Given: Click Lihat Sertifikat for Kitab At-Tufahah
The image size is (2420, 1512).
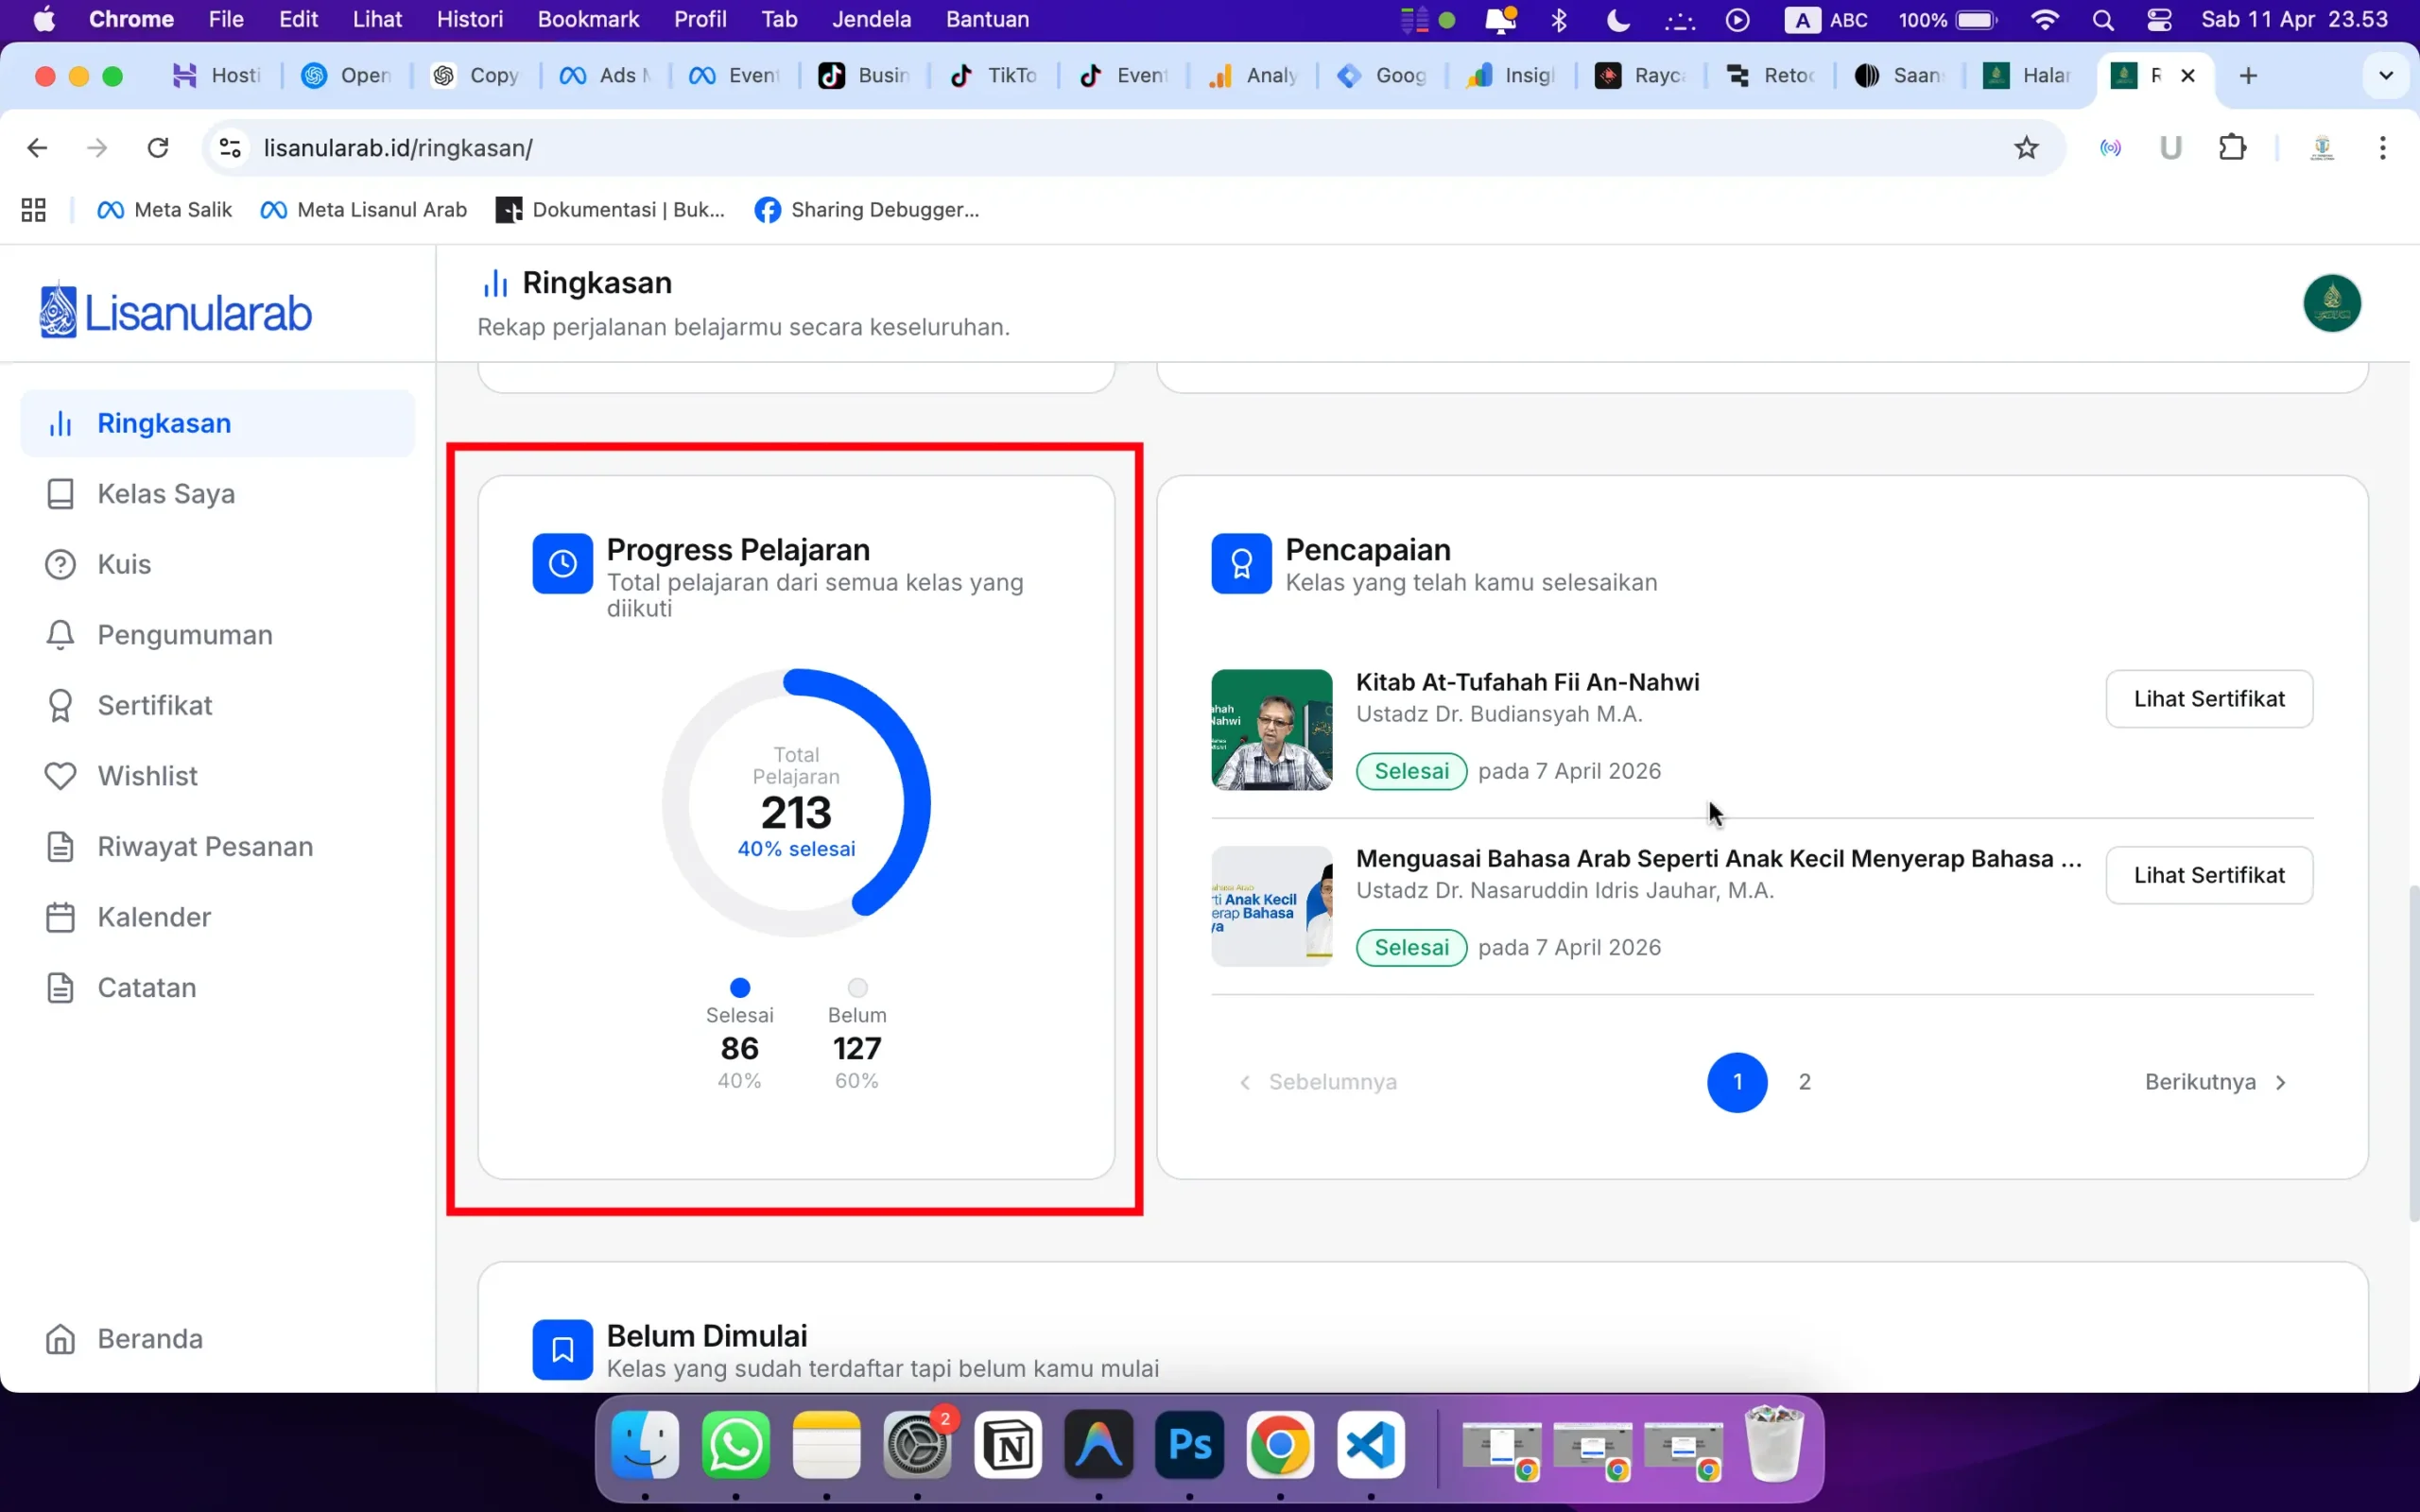Looking at the screenshot, I should click(2208, 698).
